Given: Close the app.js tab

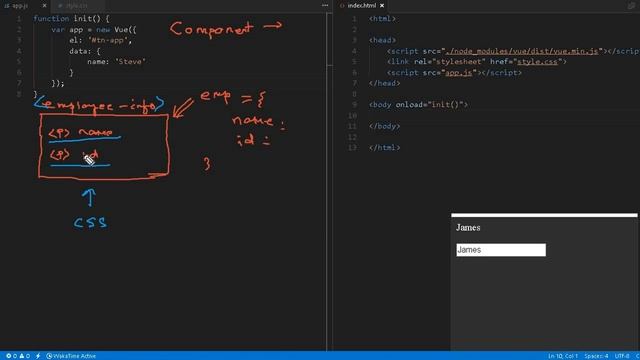Looking at the screenshot, I should pos(44,6).
